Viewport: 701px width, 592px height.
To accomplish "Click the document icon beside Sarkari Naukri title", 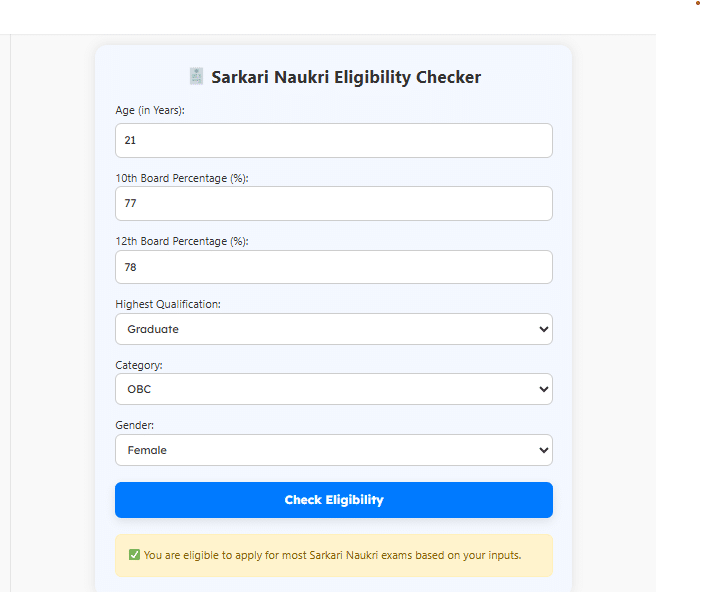I will [x=196, y=76].
